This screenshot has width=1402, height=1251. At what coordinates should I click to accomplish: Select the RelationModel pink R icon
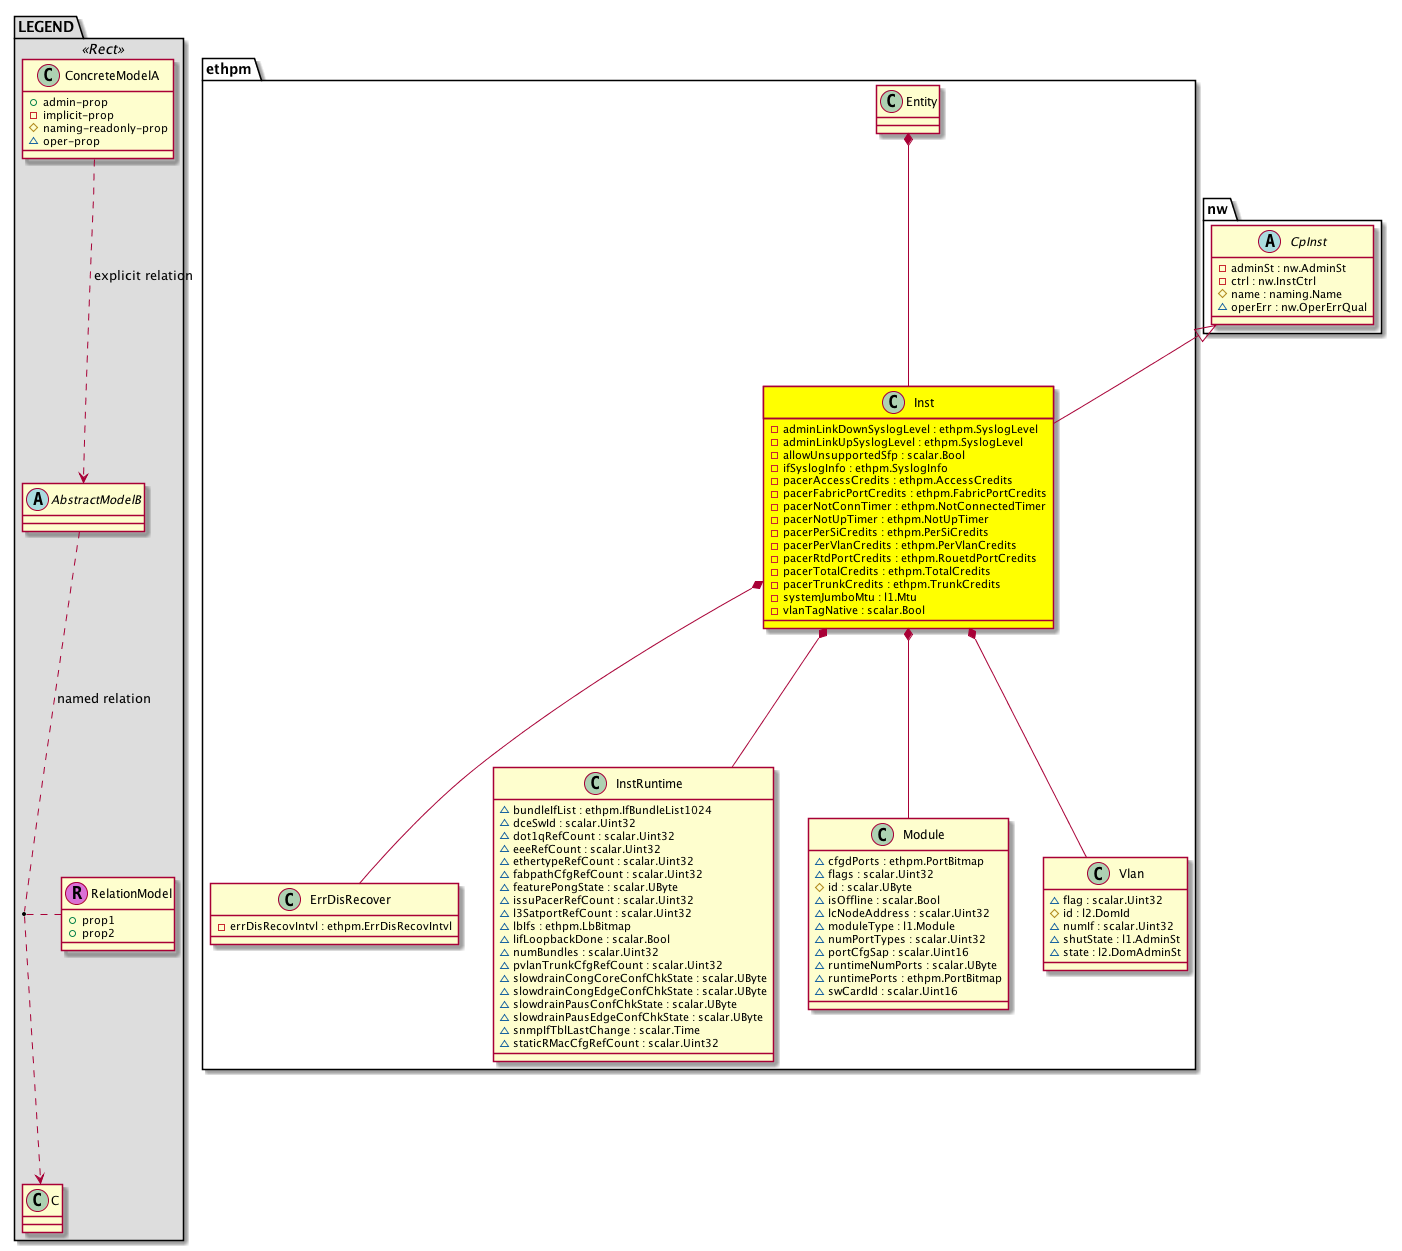click(x=76, y=893)
